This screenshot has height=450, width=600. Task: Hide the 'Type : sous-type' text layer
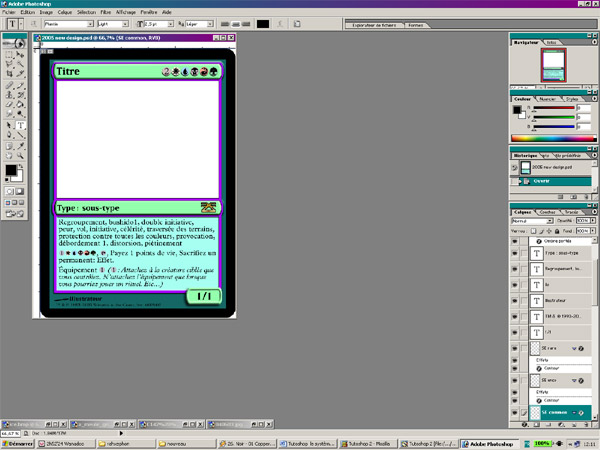click(x=515, y=253)
